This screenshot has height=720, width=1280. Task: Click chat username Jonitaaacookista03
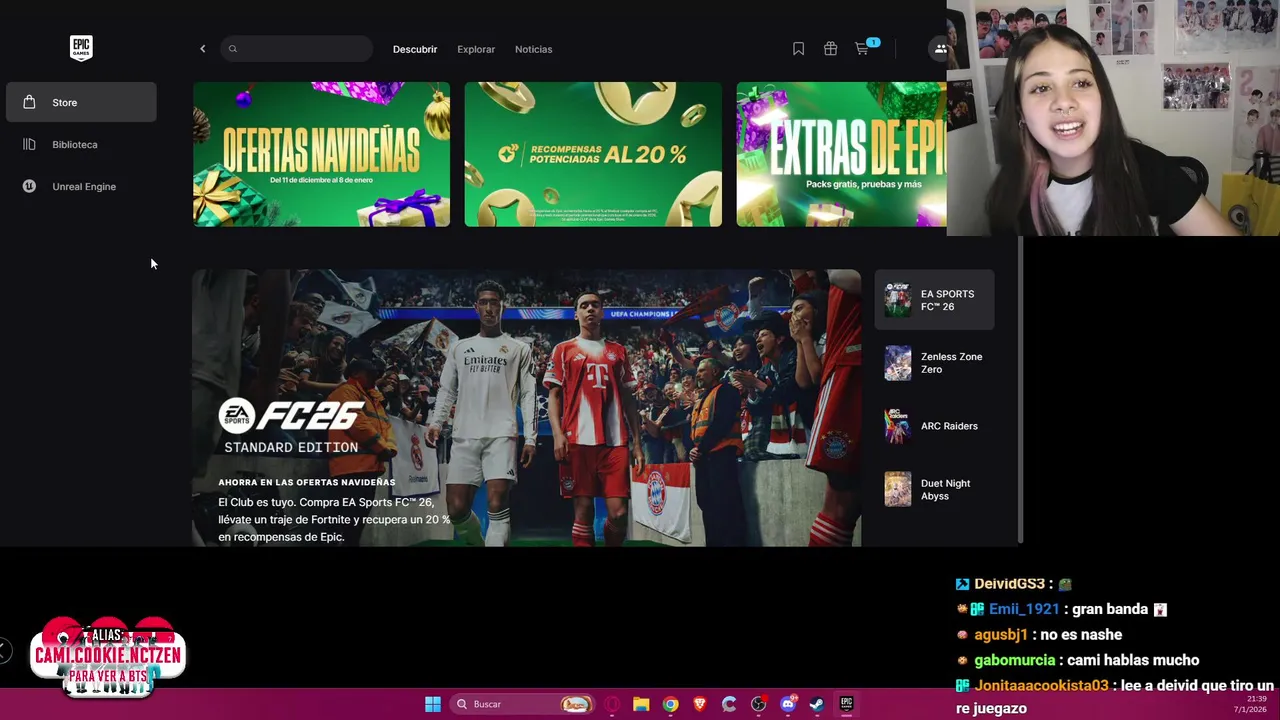pos(1042,686)
